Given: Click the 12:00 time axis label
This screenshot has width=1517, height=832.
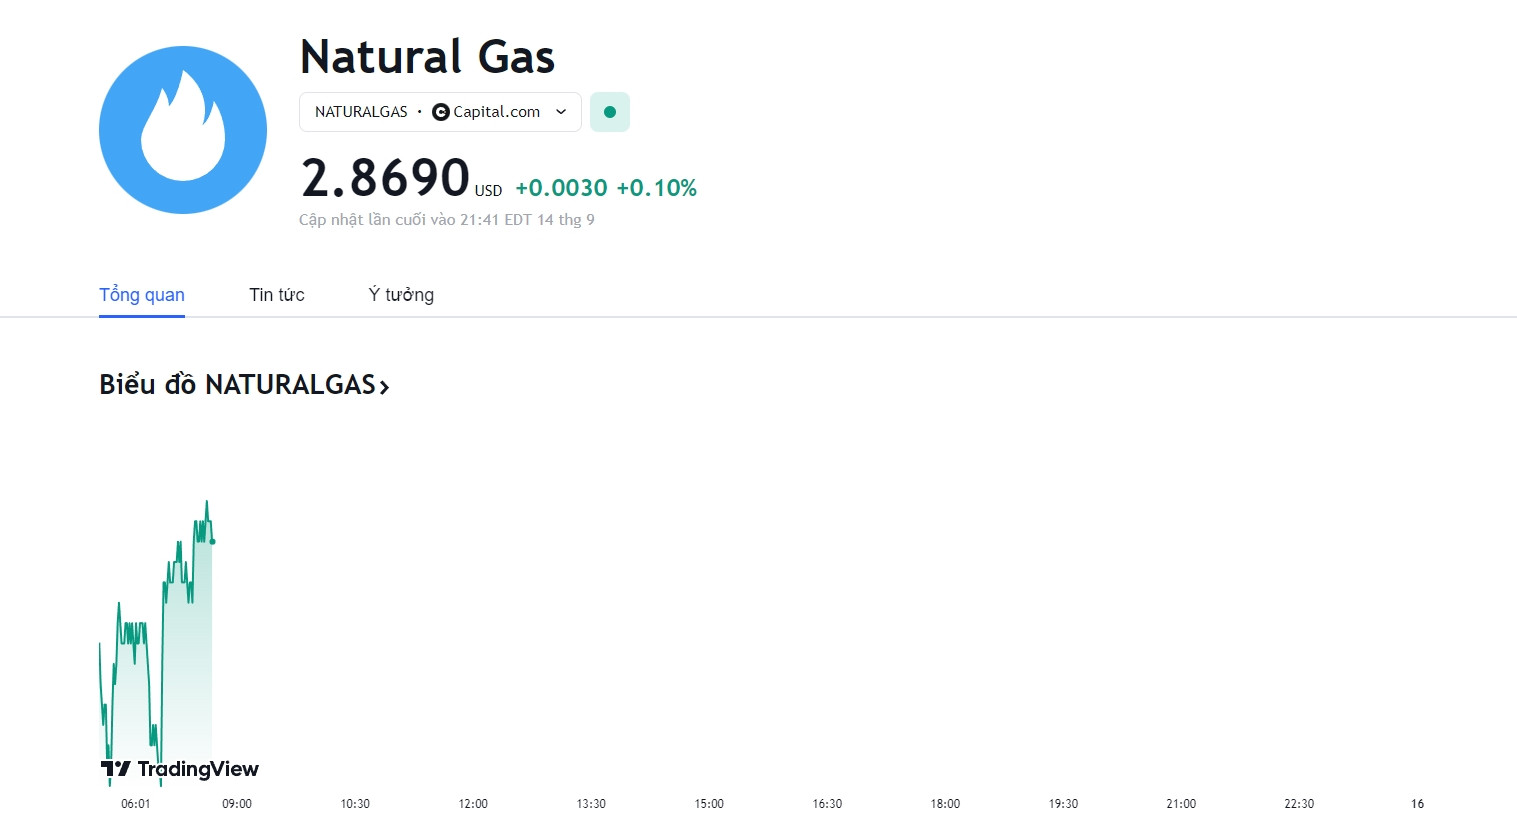Looking at the screenshot, I should tap(473, 804).
